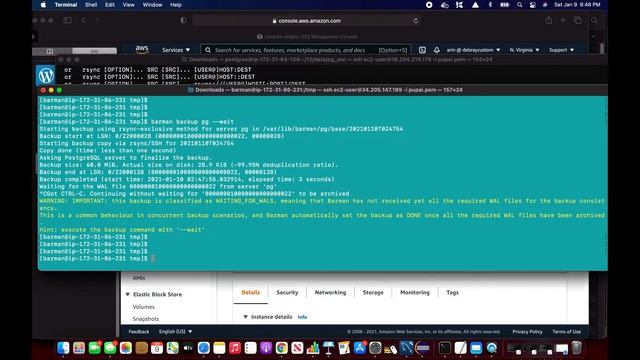Open the Edit menu
This screenshot has height=360, width=640.
click(x=110, y=5)
